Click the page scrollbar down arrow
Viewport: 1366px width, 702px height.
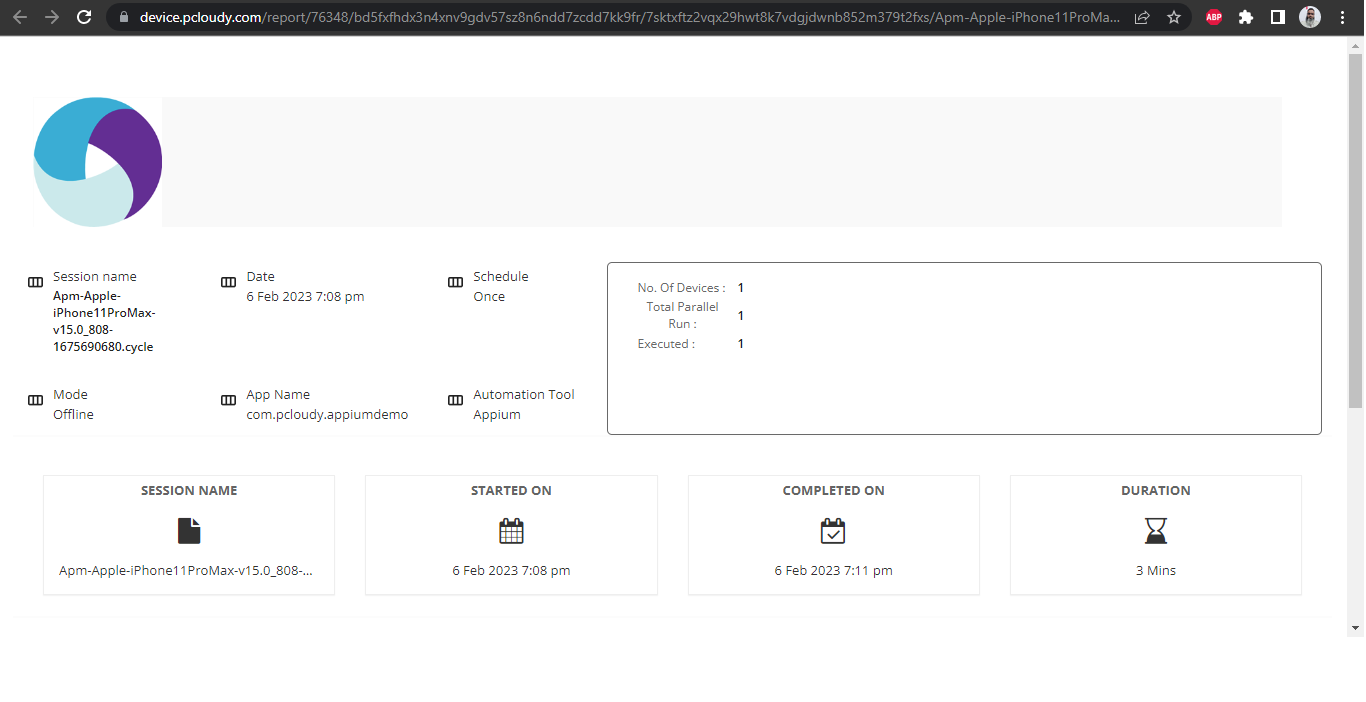coord(1355,628)
